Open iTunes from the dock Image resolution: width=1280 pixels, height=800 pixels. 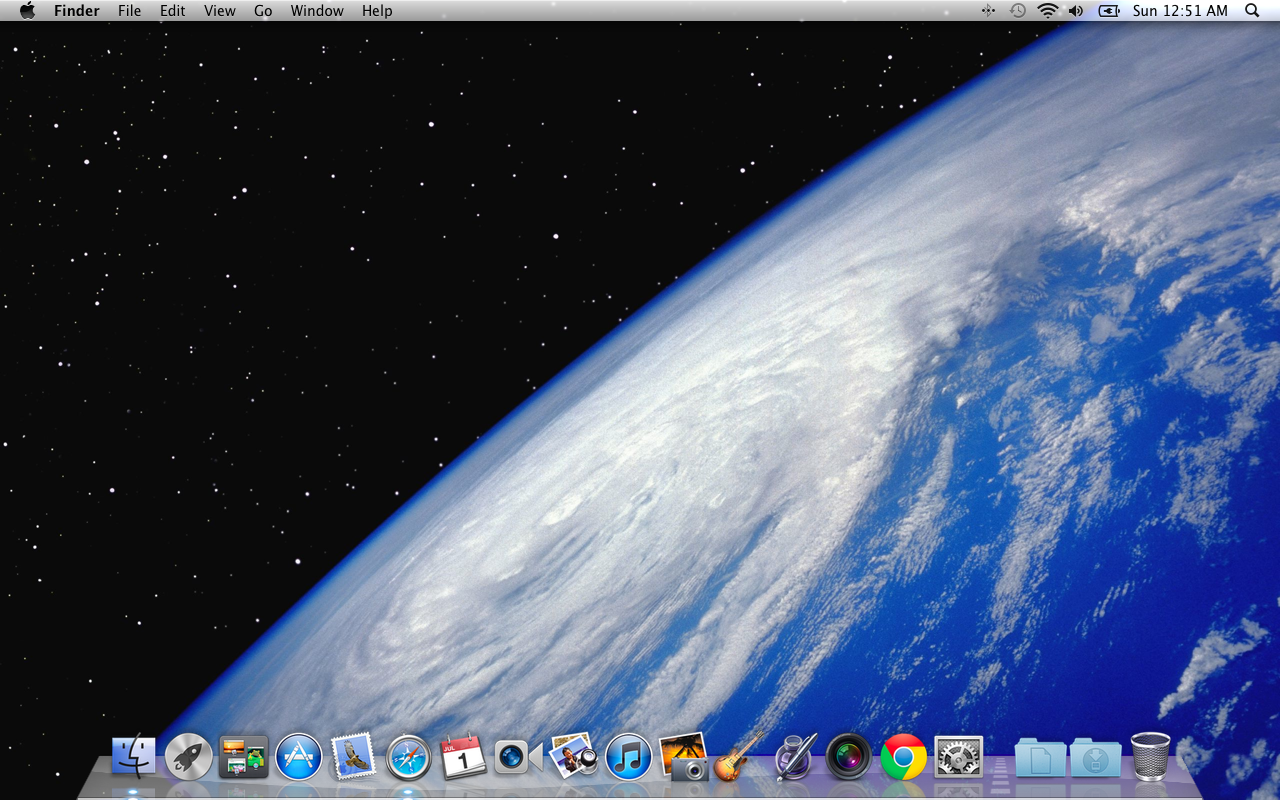point(628,756)
